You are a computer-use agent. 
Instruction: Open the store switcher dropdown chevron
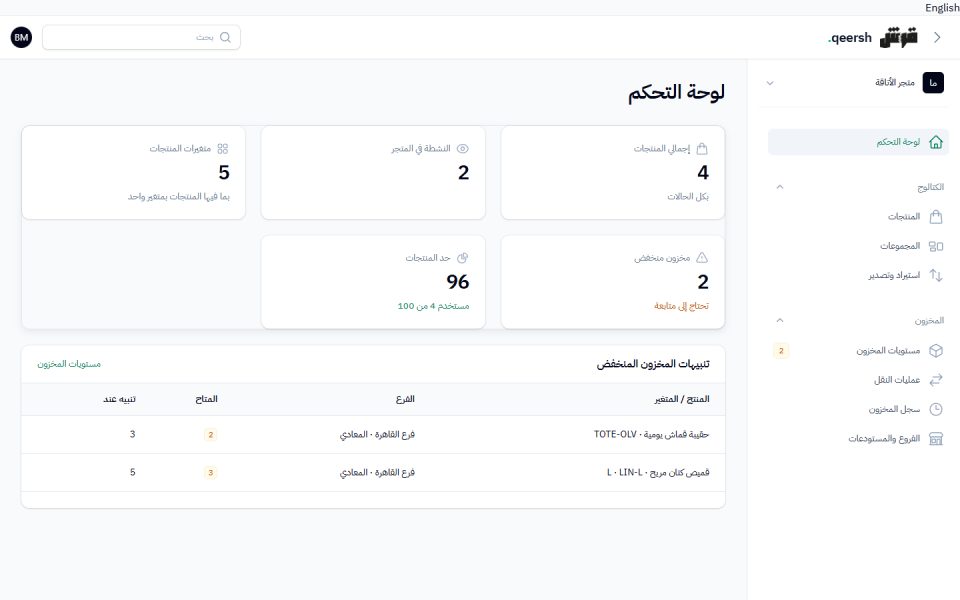click(x=770, y=83)
